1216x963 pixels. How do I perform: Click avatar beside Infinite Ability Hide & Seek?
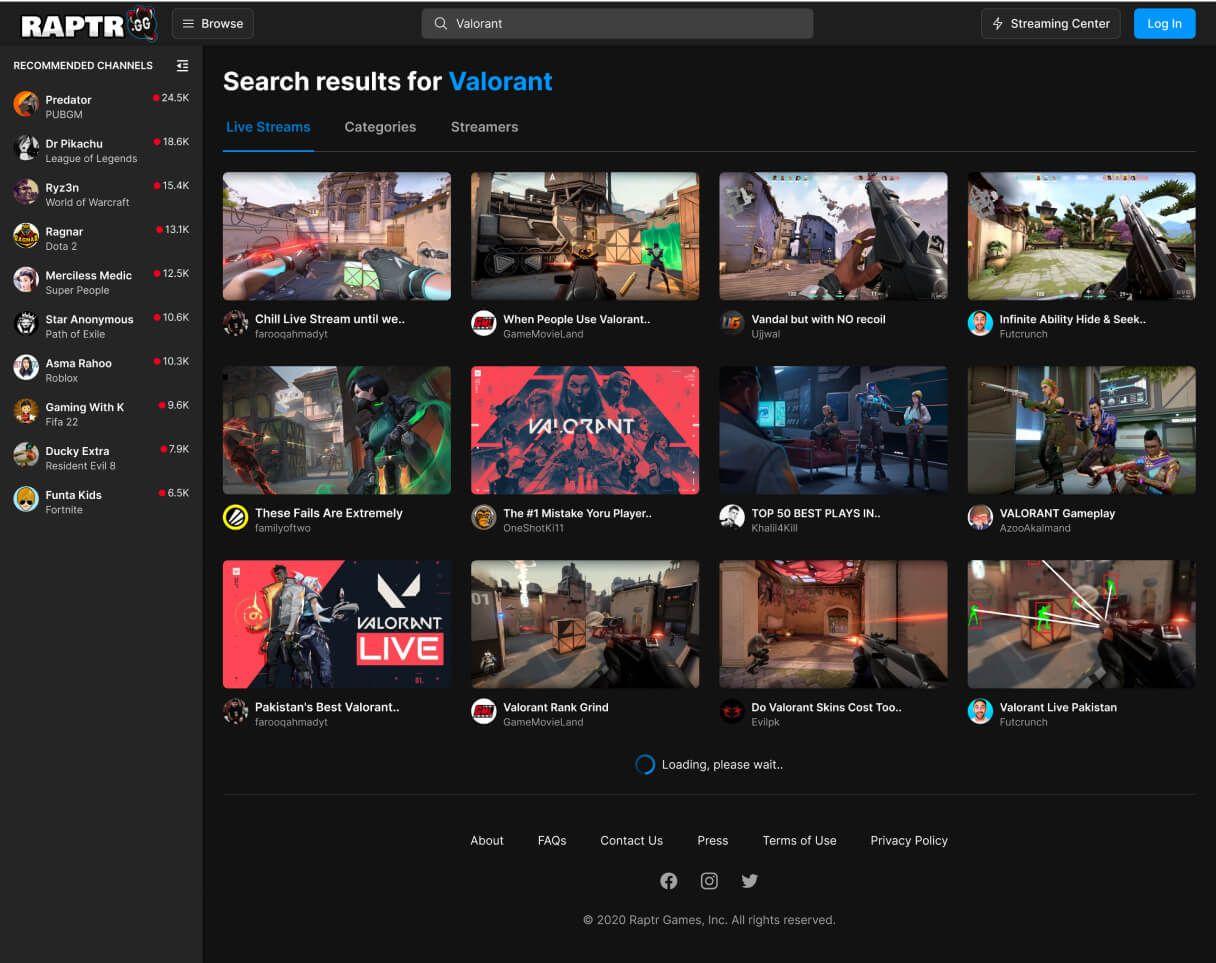980,323
